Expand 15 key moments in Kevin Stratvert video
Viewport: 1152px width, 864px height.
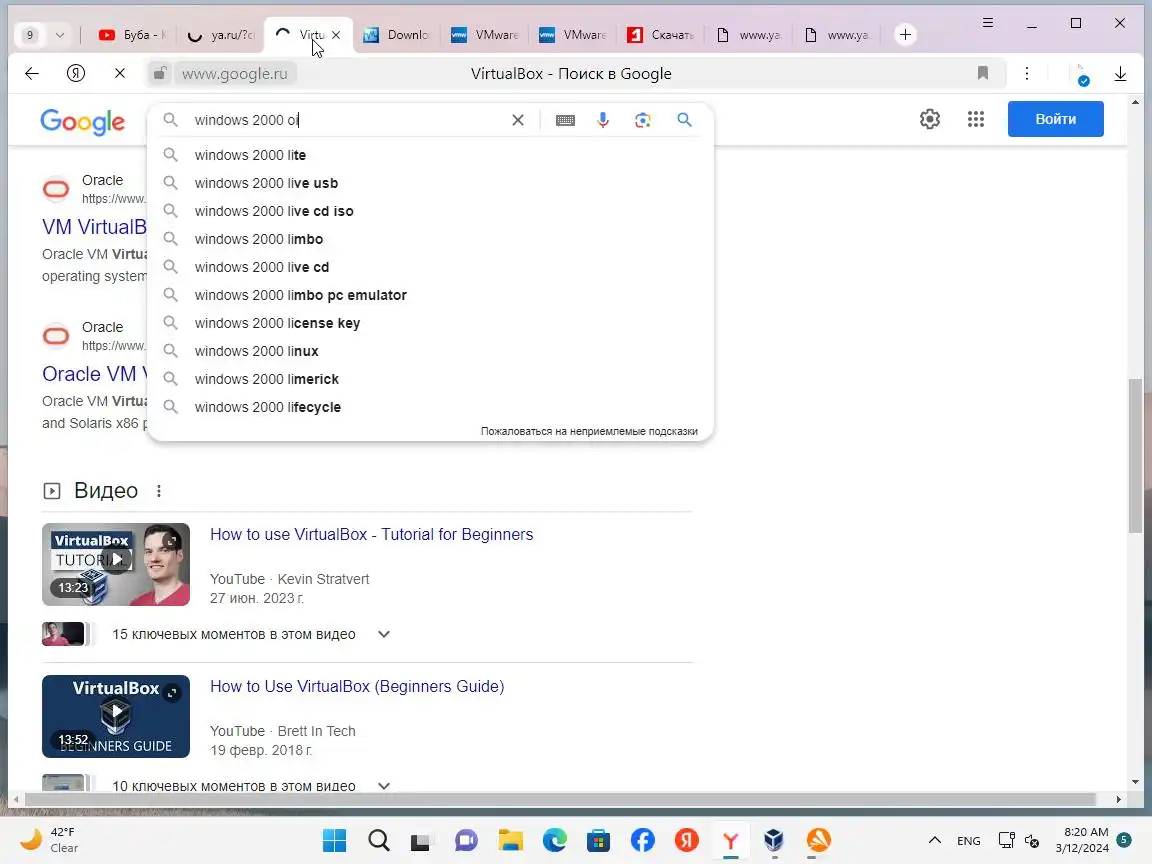(x=384, y=634)
